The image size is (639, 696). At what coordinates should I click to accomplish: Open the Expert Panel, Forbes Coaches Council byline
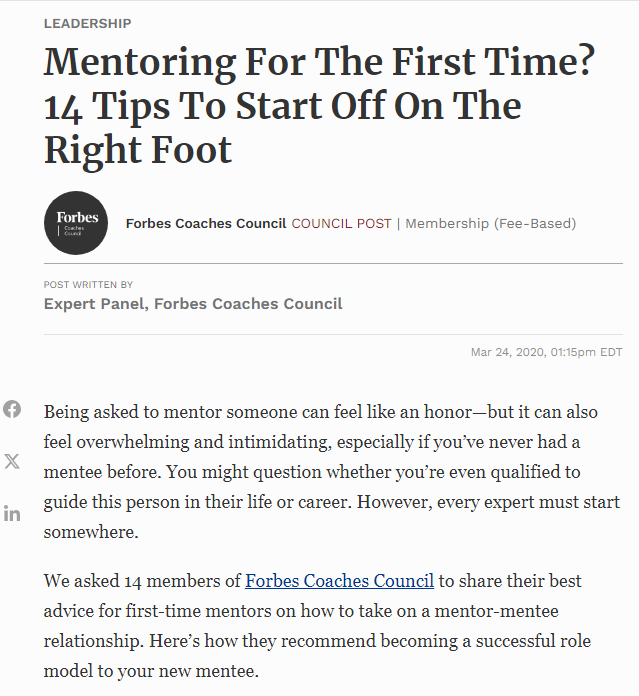point(193,304)
